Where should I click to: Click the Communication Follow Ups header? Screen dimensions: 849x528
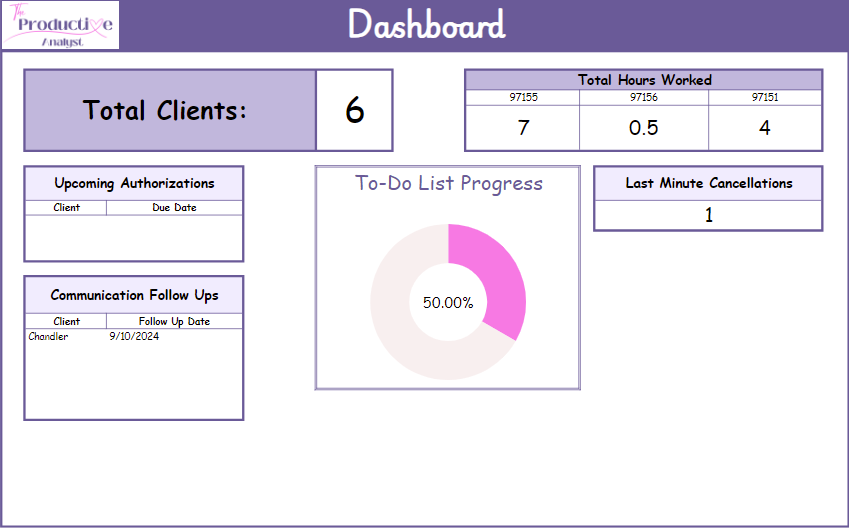pos(134,296)
